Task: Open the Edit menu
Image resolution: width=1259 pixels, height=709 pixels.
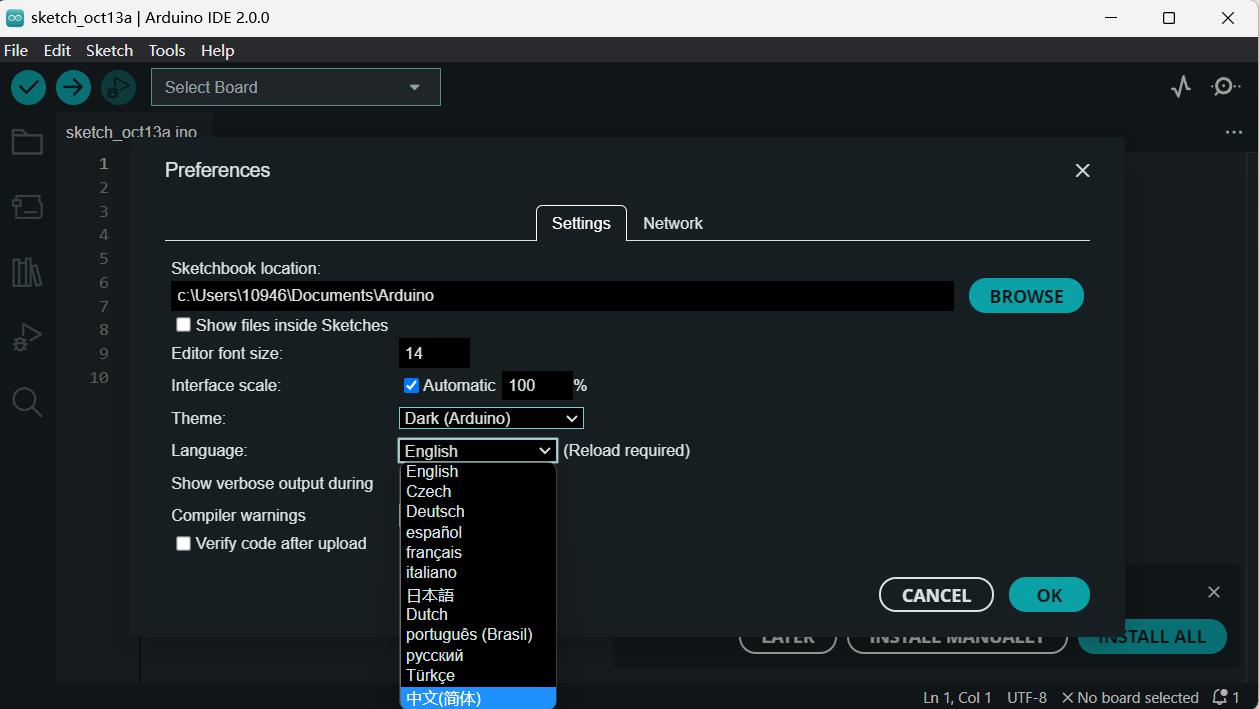Action: [57, 50]
